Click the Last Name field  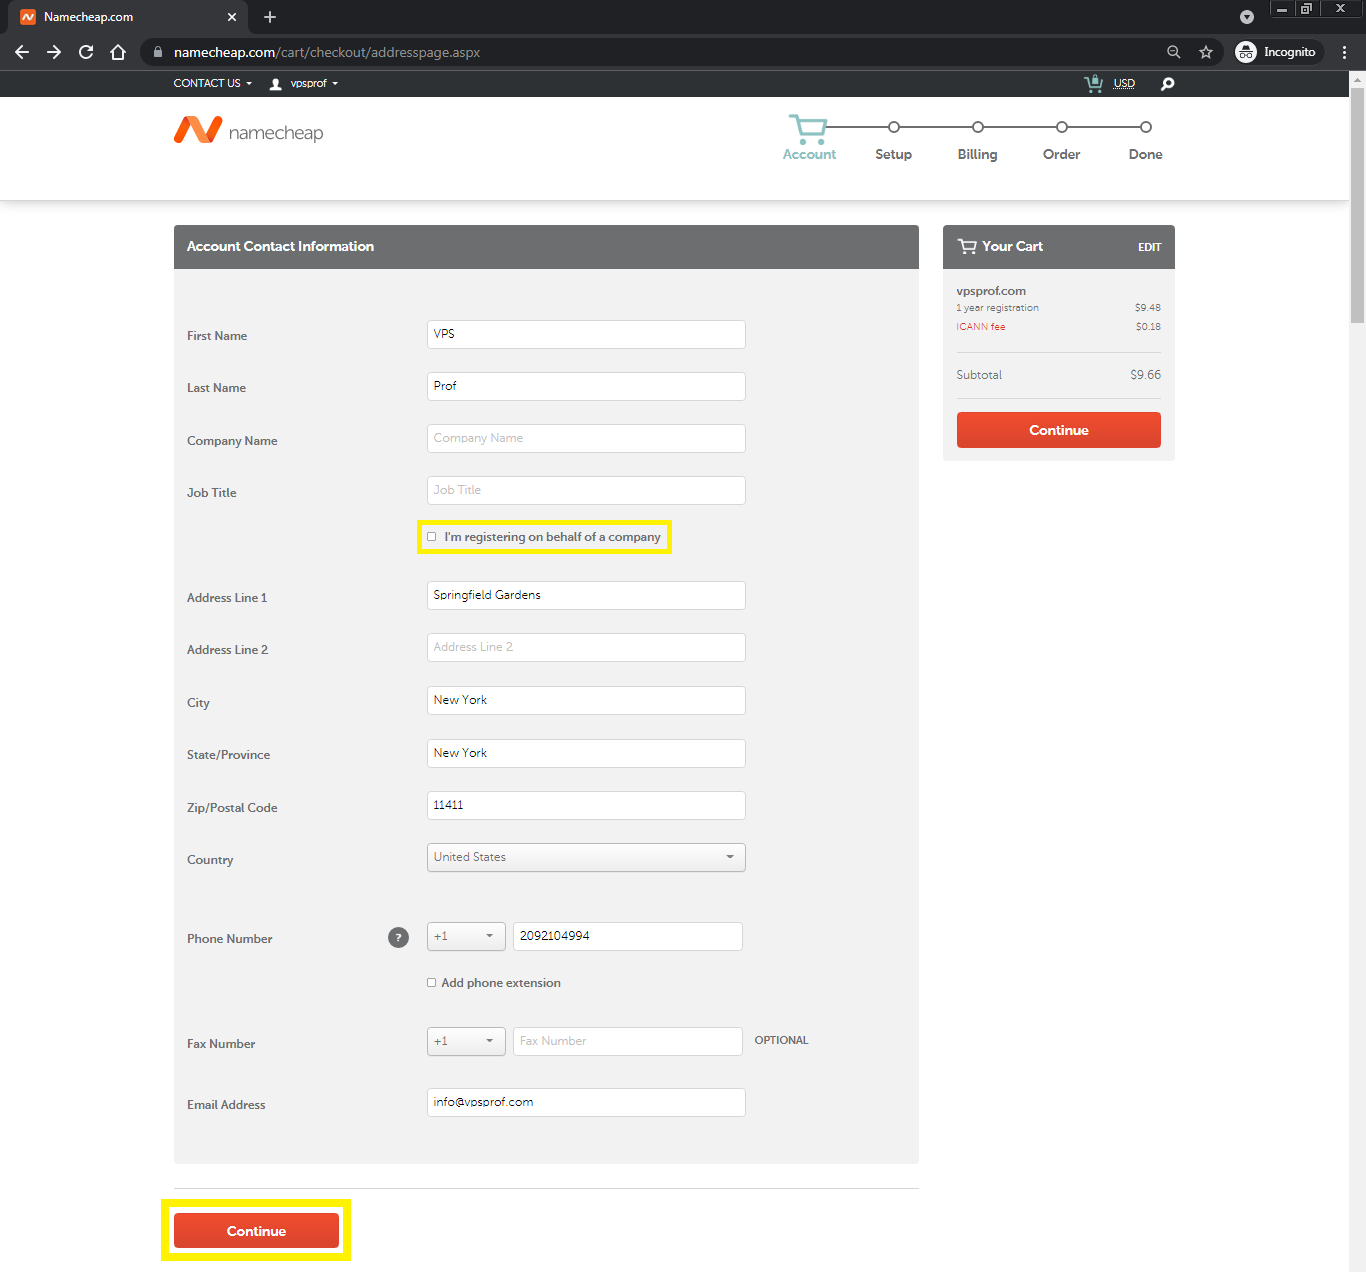coord(586,386)
